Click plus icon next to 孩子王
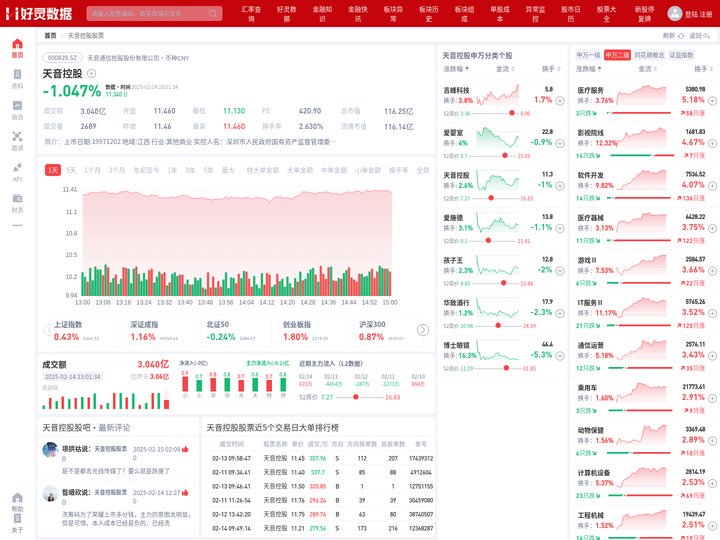Viewport: 720px width, 540px height. (x=560, y=271)
